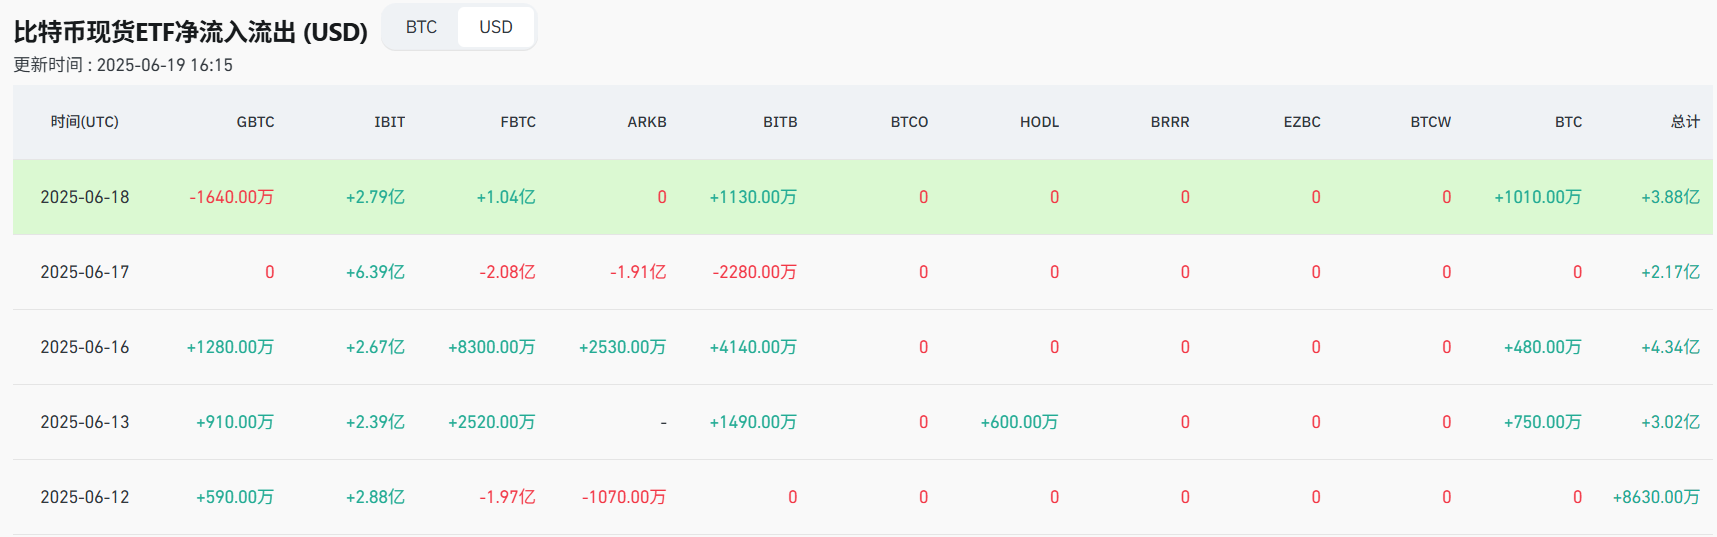Viewport: 1717px width, 537px height.
Task: Click the +8630.00万 total for June 12
Action: (x=1656, y=497)
